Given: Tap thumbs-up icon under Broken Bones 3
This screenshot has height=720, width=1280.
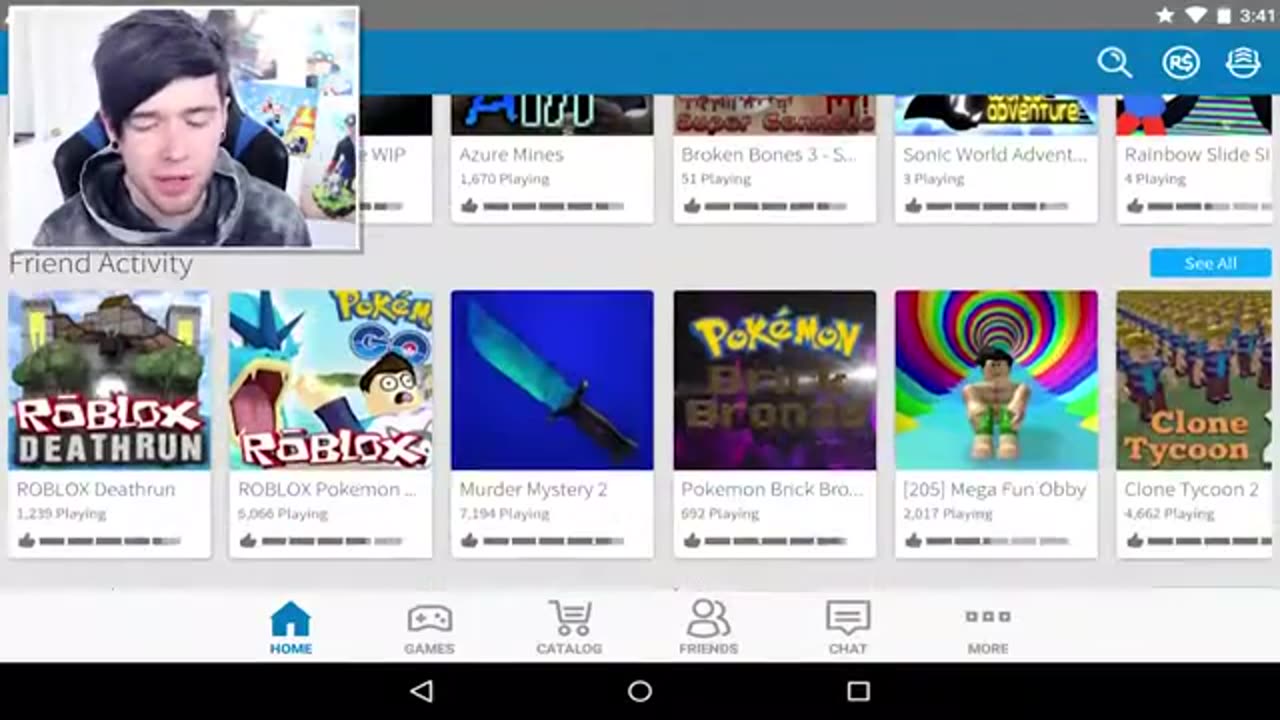Looking at the screenshot, I should (691, 206).
